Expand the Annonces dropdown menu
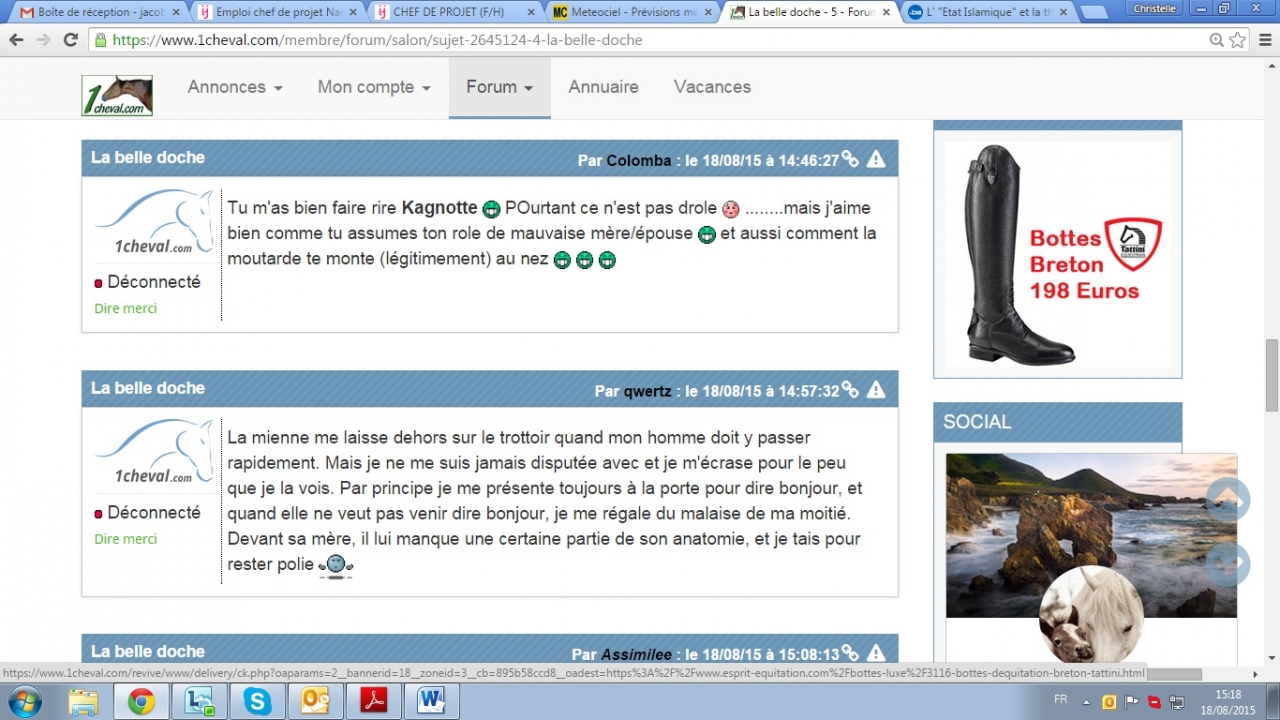 [x=235, y=87]
